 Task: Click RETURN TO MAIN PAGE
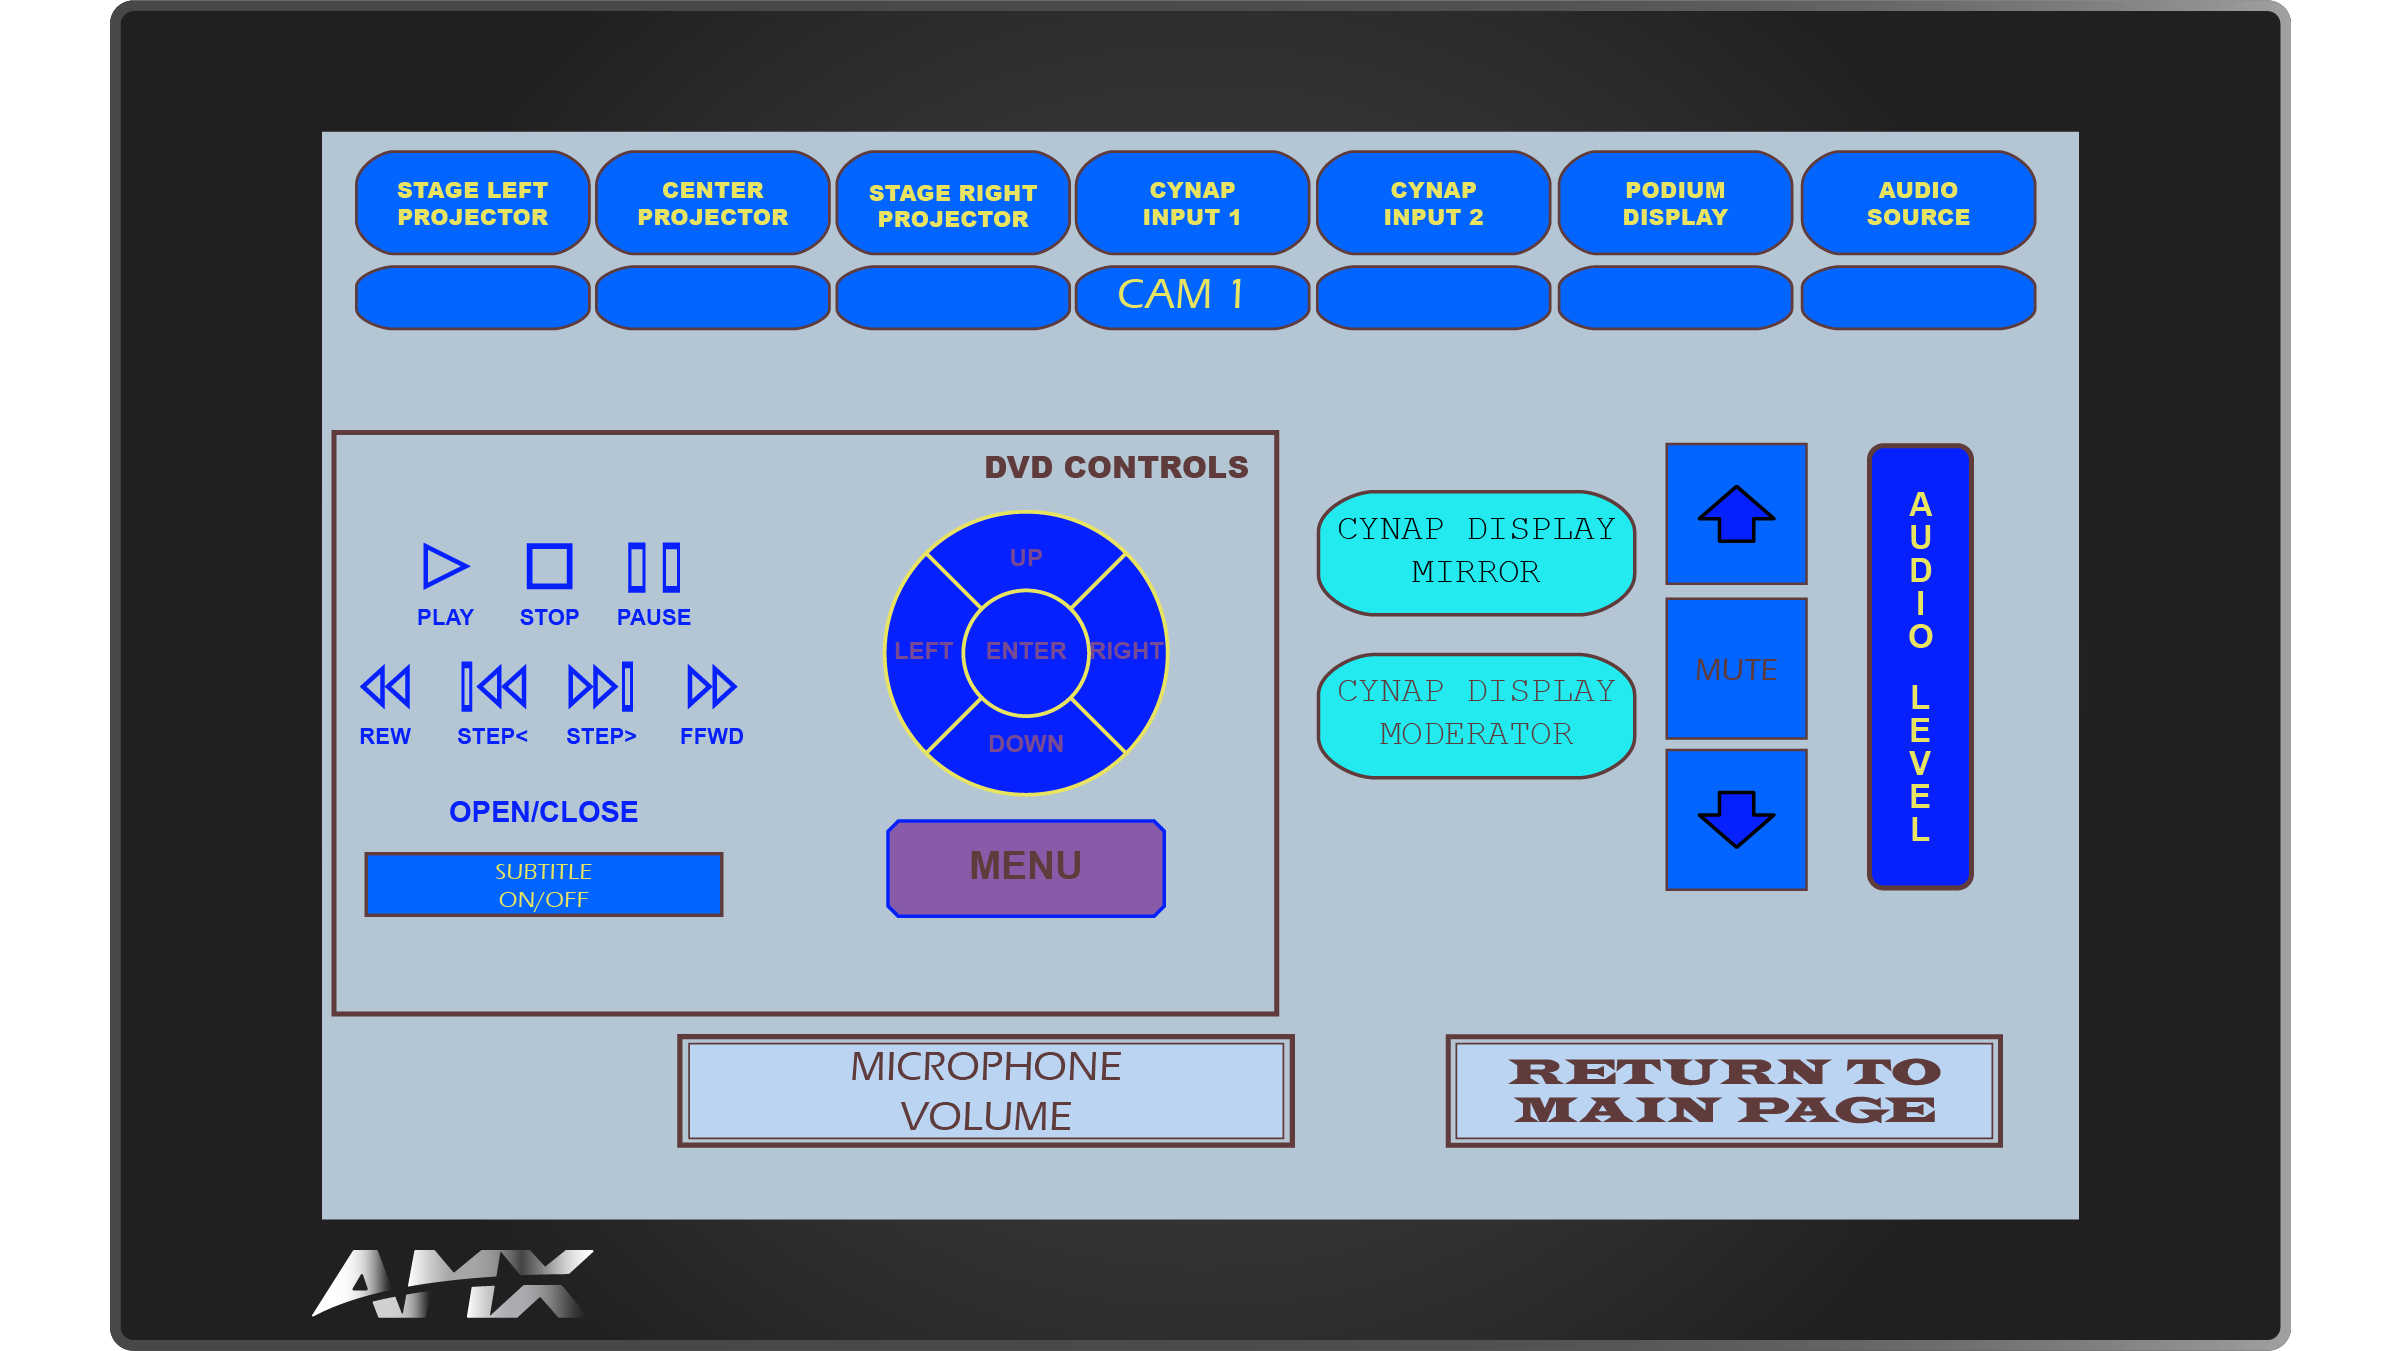tap(1724, 1091)
